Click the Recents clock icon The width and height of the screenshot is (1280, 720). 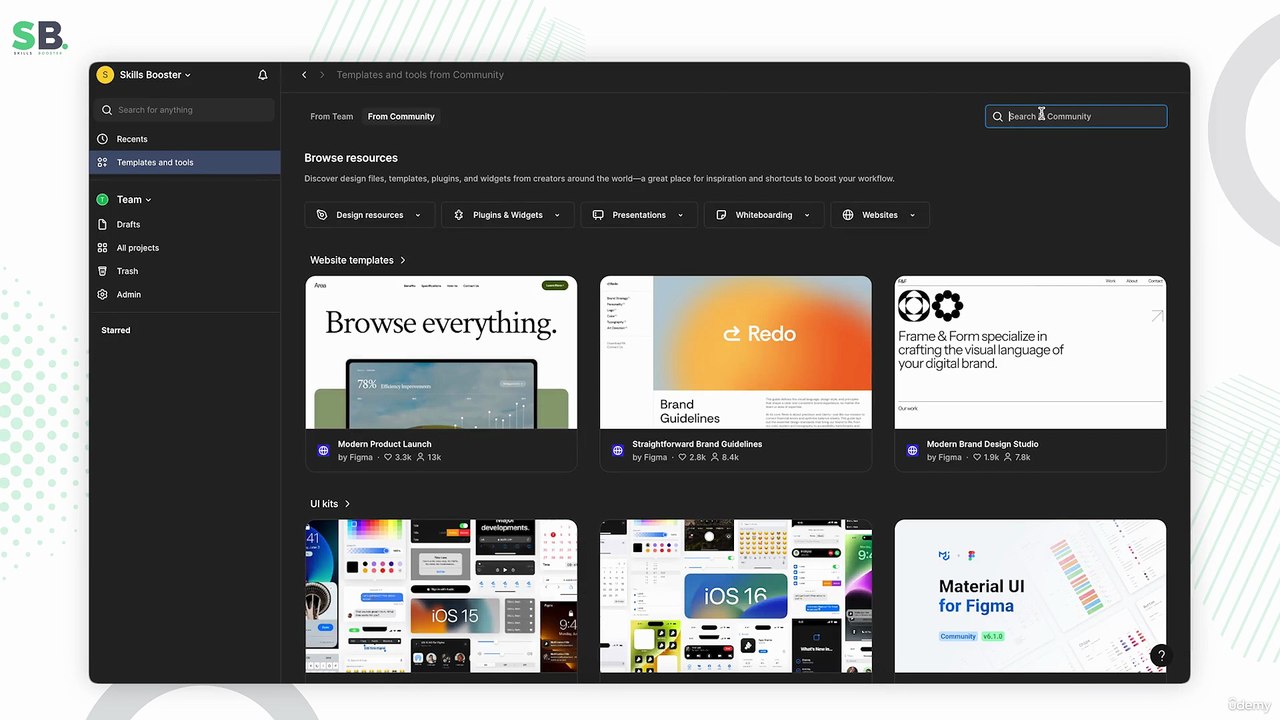point(102,139)
